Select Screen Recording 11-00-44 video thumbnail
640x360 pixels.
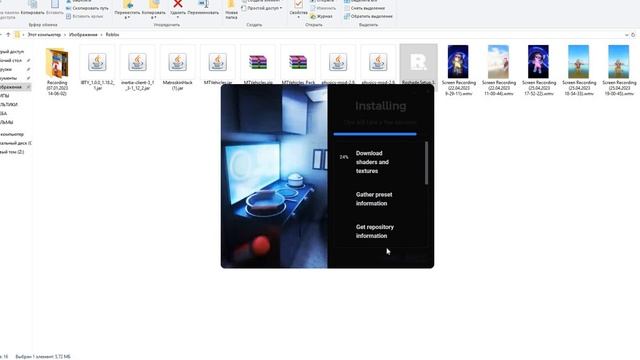498,62
